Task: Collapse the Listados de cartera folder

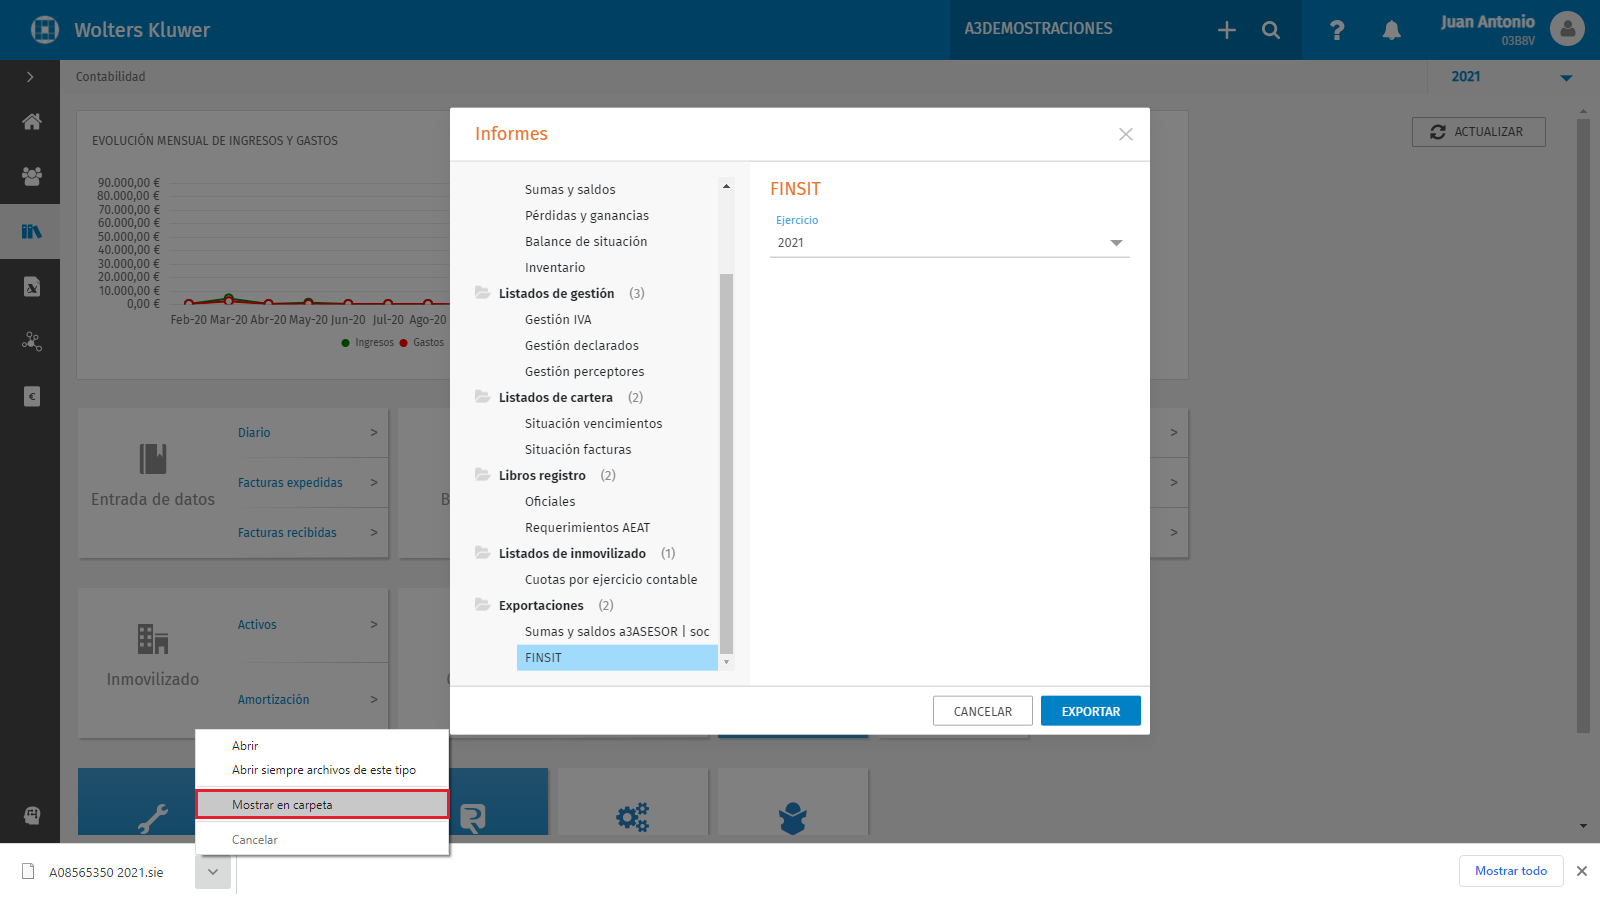Action: 482,397
